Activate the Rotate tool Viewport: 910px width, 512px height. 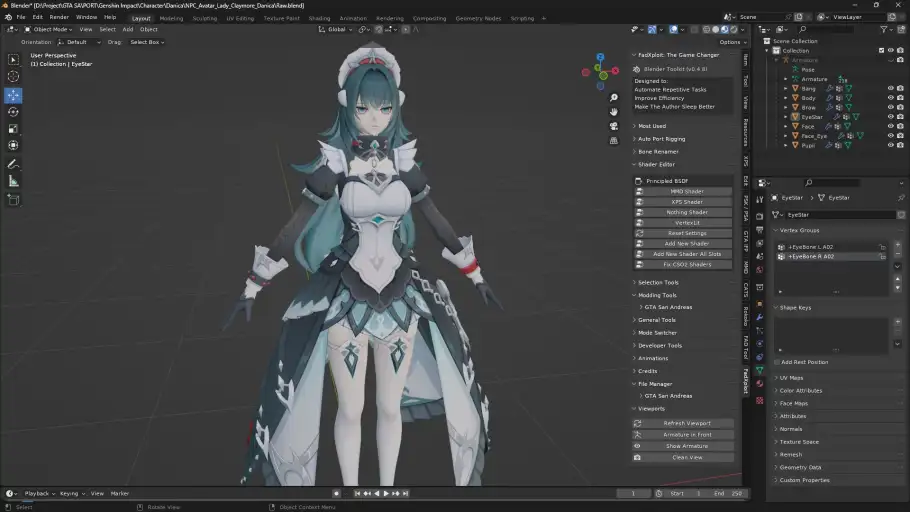[x=13, y=112]
